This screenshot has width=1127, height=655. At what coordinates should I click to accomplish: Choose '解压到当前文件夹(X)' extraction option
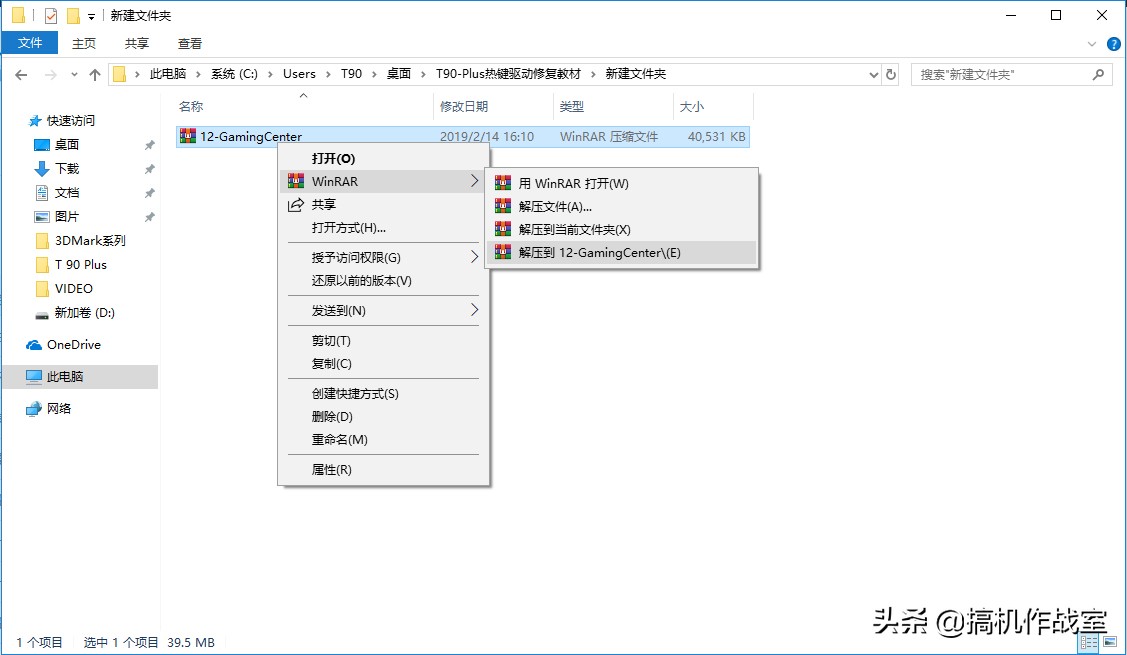coord(577,229)
